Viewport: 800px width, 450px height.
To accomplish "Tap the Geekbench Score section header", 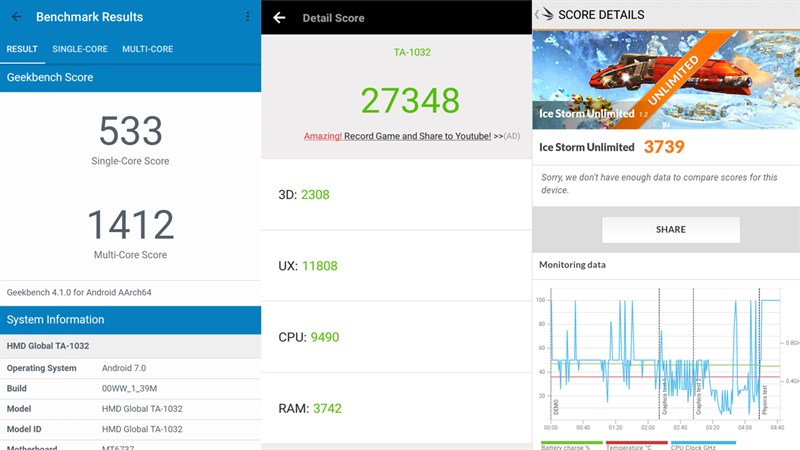I will click(x=131, y=78).
